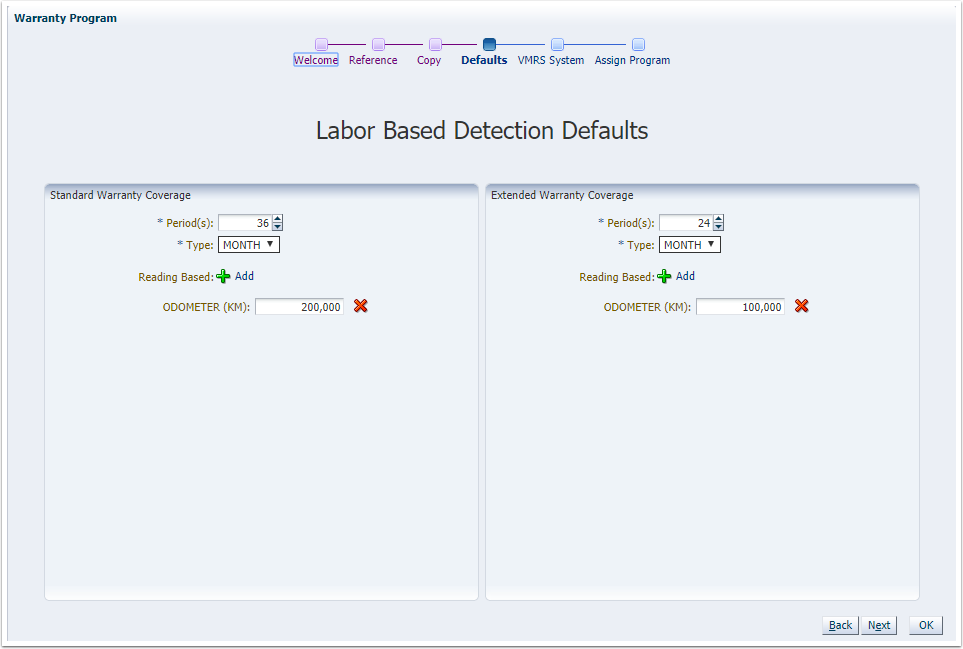Click the Standard Period(s) field showing 36
The image size is (963, 649).
tap(245, 223)
